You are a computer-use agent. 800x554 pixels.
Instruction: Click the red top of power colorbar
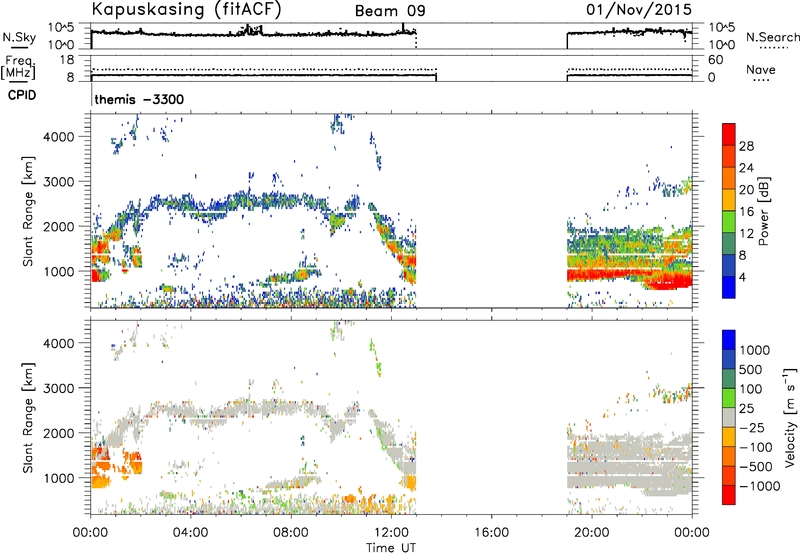729,132
